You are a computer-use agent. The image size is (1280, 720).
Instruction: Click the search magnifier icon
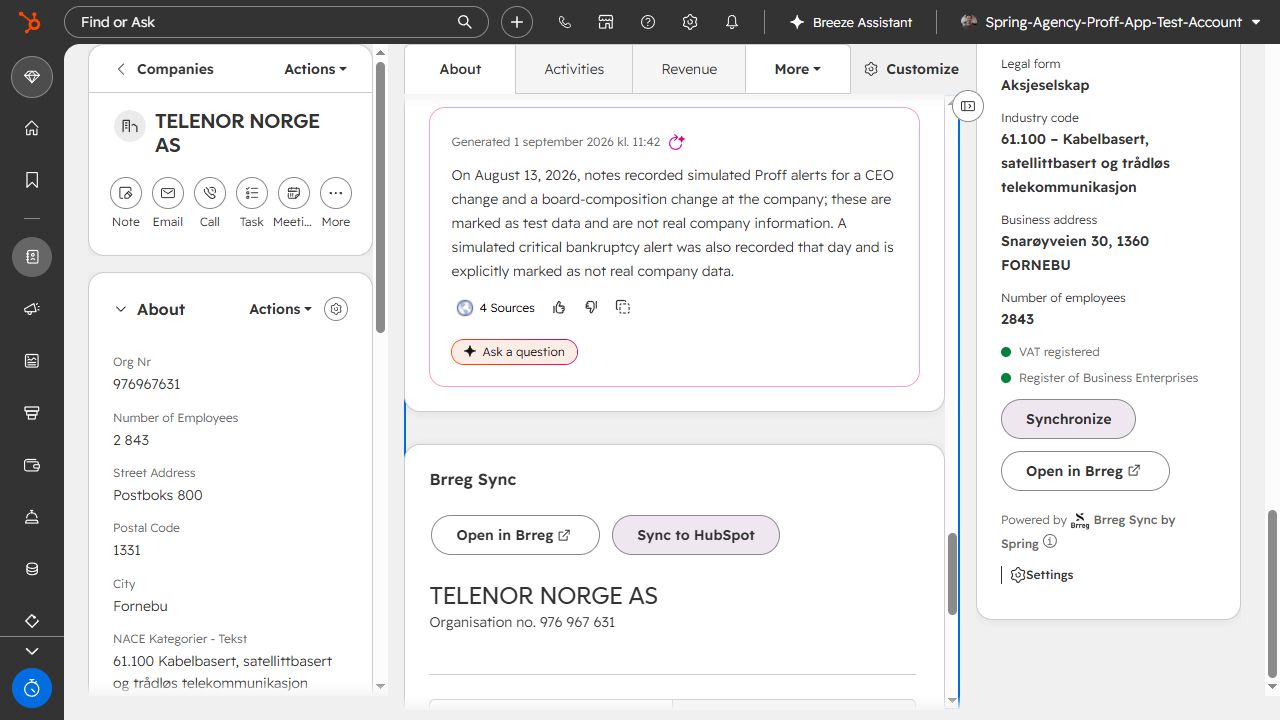tap(464, 22)
